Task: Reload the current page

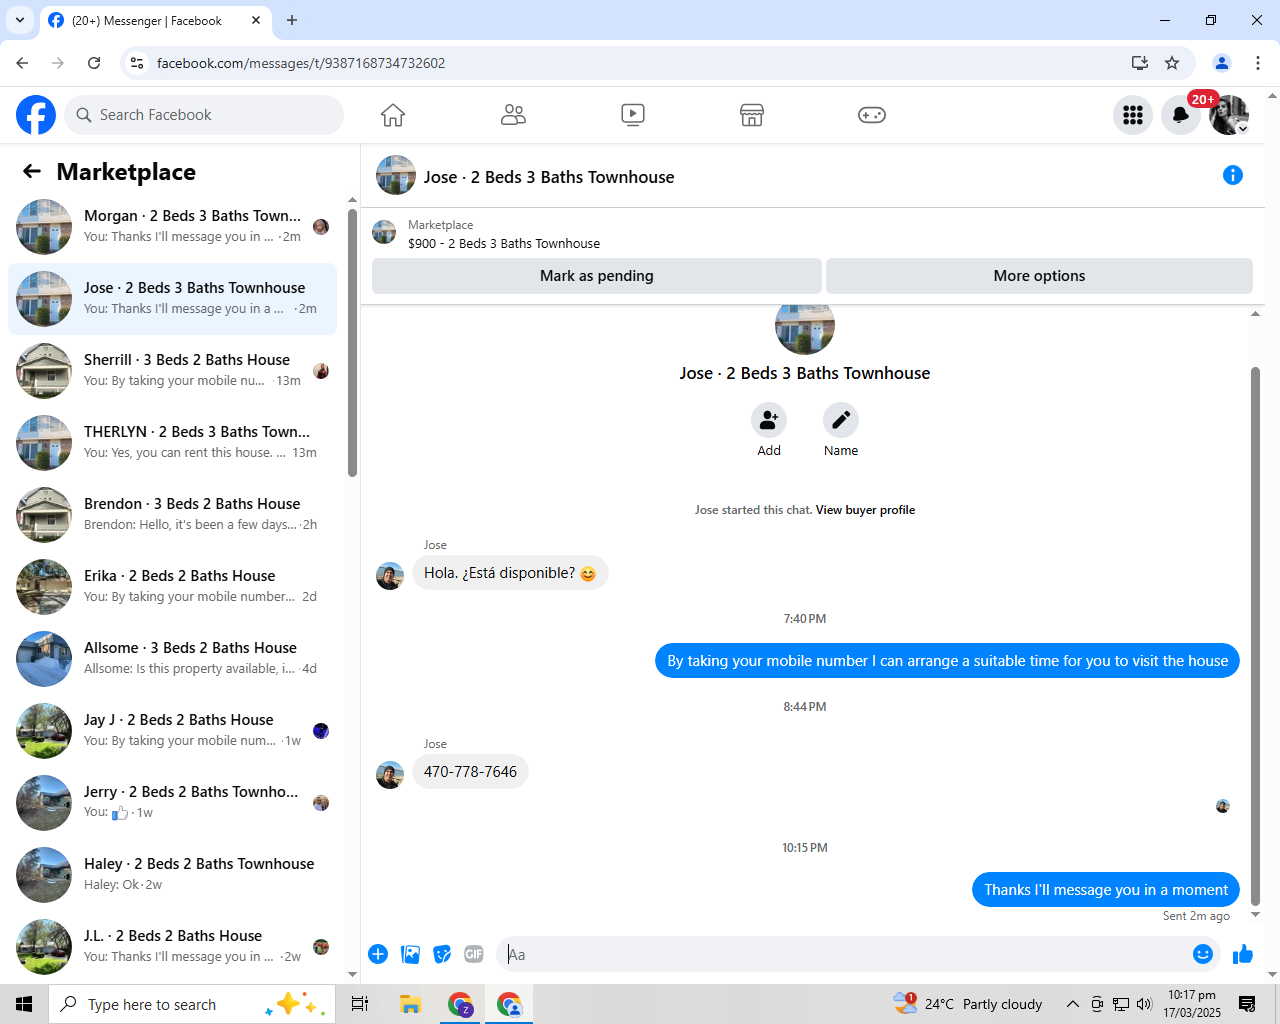Action: pyautogui.click(x=94, y=63)
